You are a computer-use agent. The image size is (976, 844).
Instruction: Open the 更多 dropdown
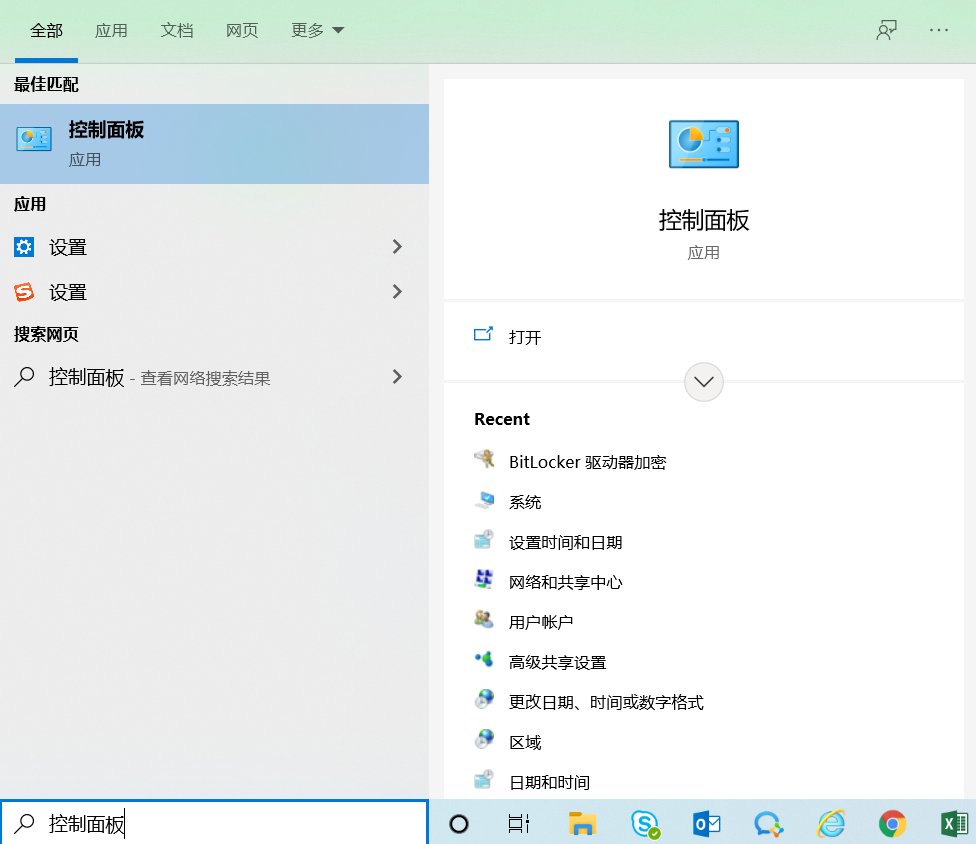tap(316, 30)
